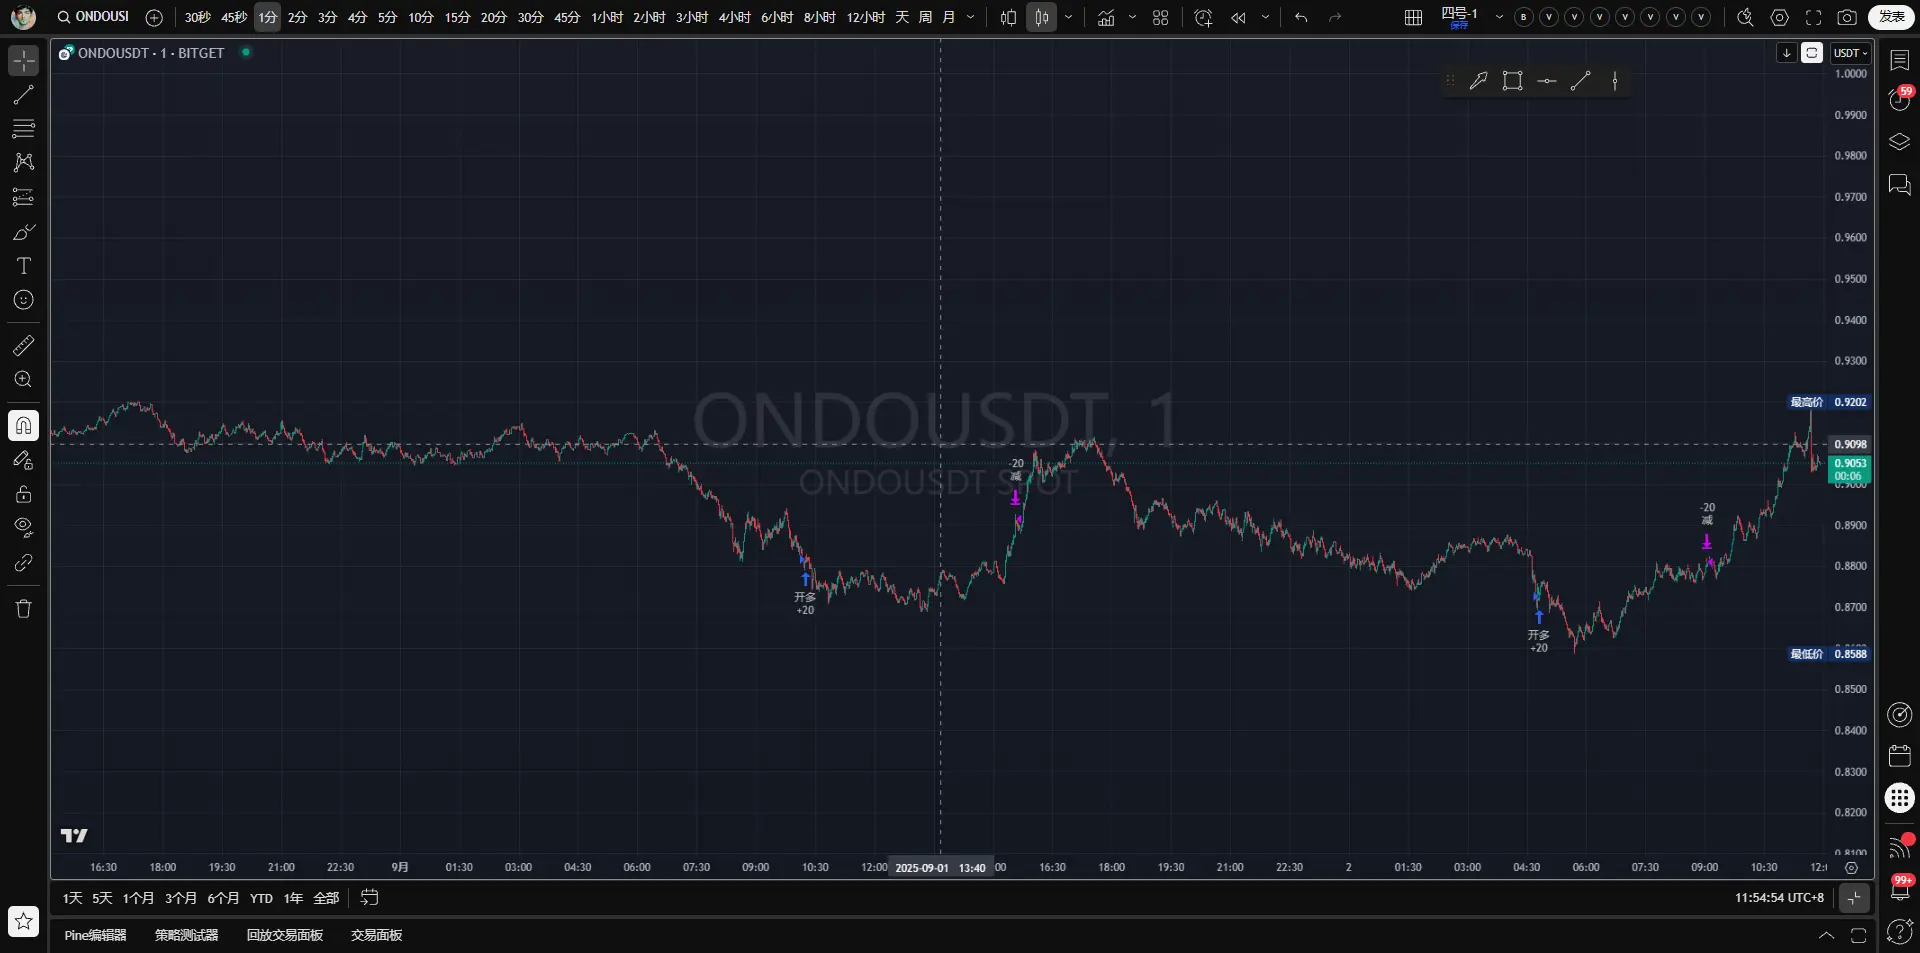Screen dimensions: 1920x953
Task: Open the favorites star toolbar button
Action: [x=24, y=921]
